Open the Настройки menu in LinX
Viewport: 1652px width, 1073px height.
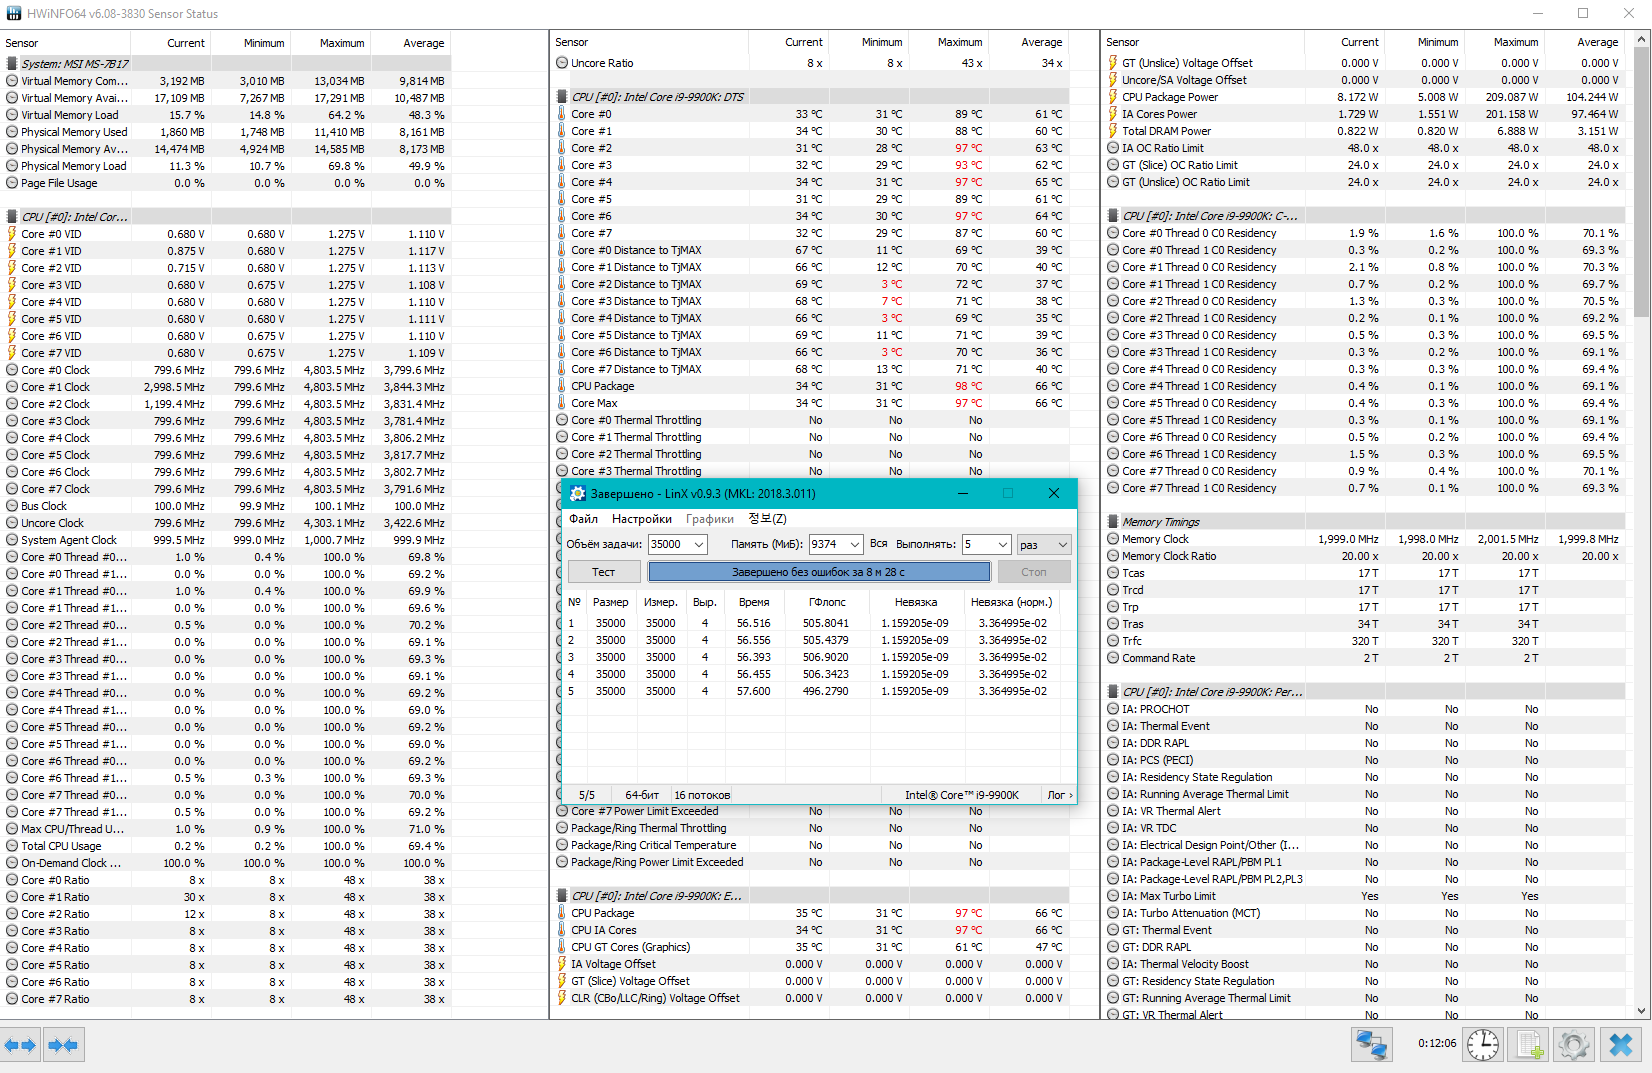pyautogui.click(x=642, y=519)
